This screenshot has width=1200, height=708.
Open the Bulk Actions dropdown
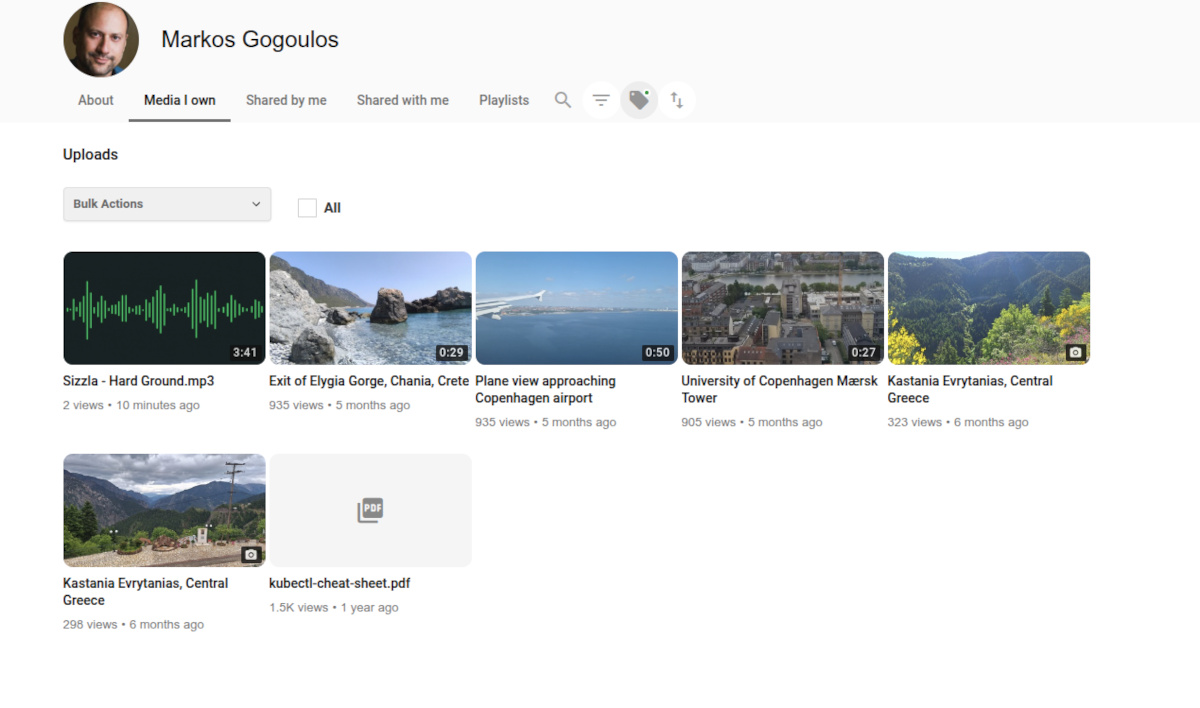tap(166, 204)
